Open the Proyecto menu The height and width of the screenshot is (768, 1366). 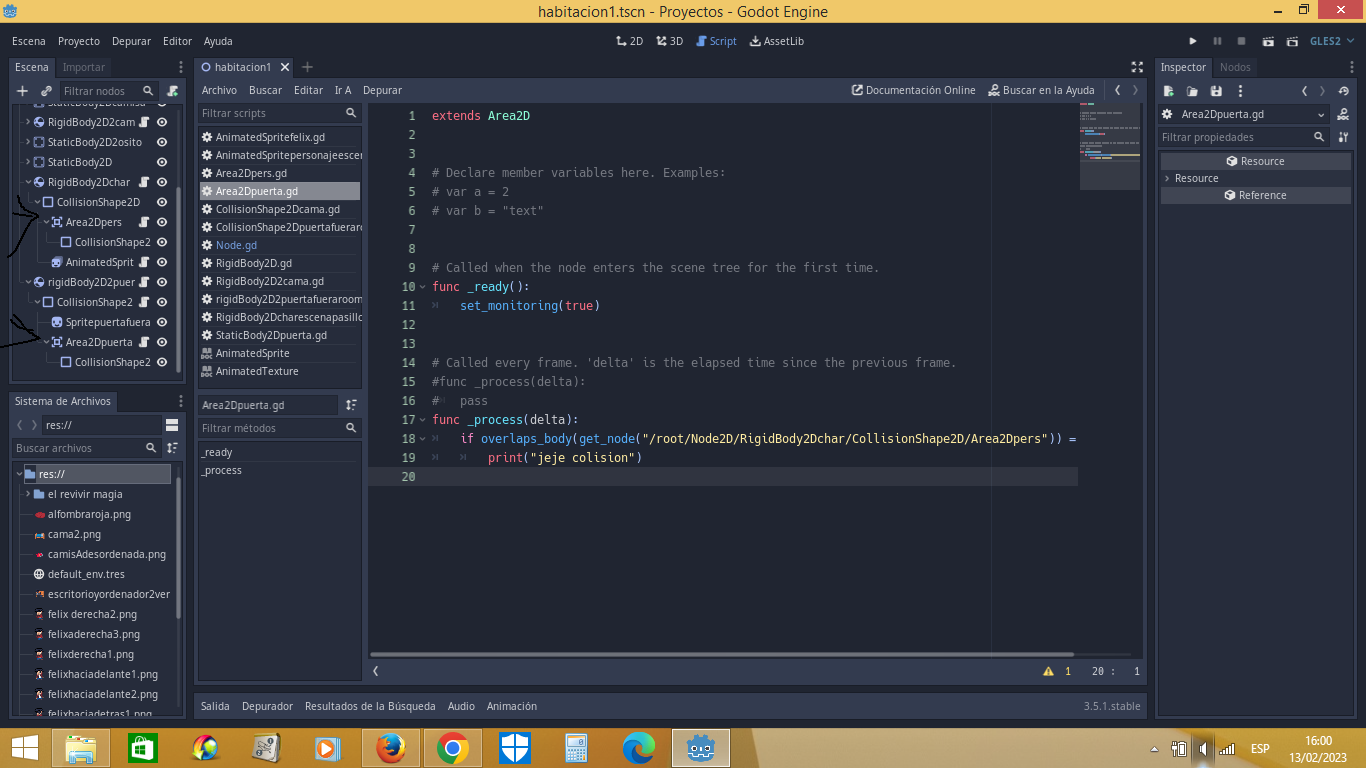pyautogui.click(x=79, y=41)
